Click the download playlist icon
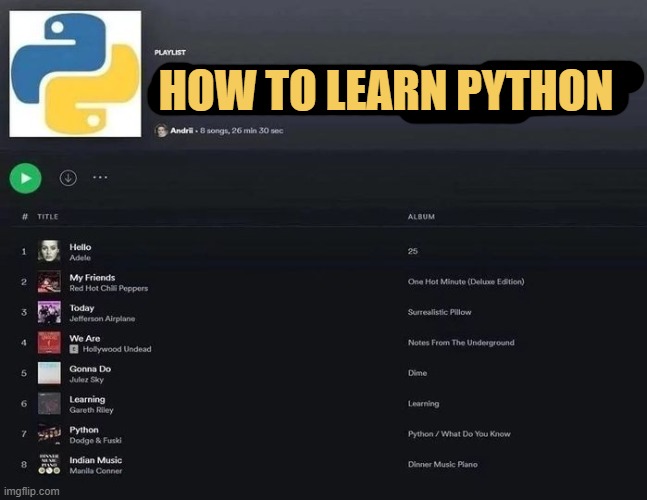Screen dimensions: 647x500 point(68,178)
